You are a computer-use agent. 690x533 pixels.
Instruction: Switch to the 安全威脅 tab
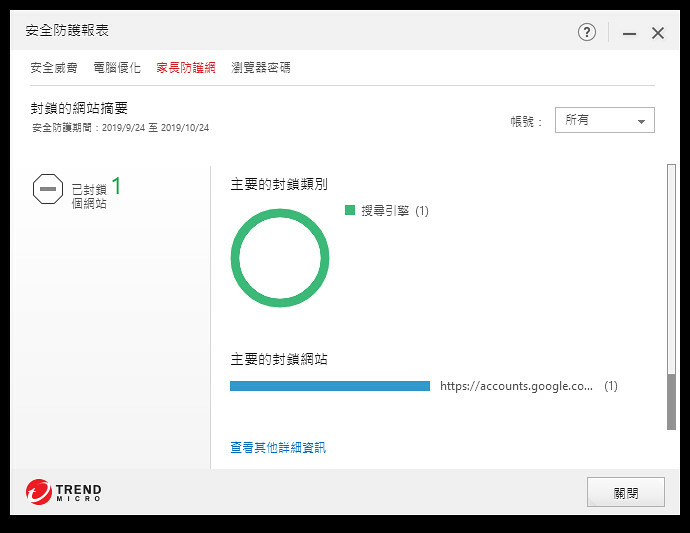click(x=54, y=68)
